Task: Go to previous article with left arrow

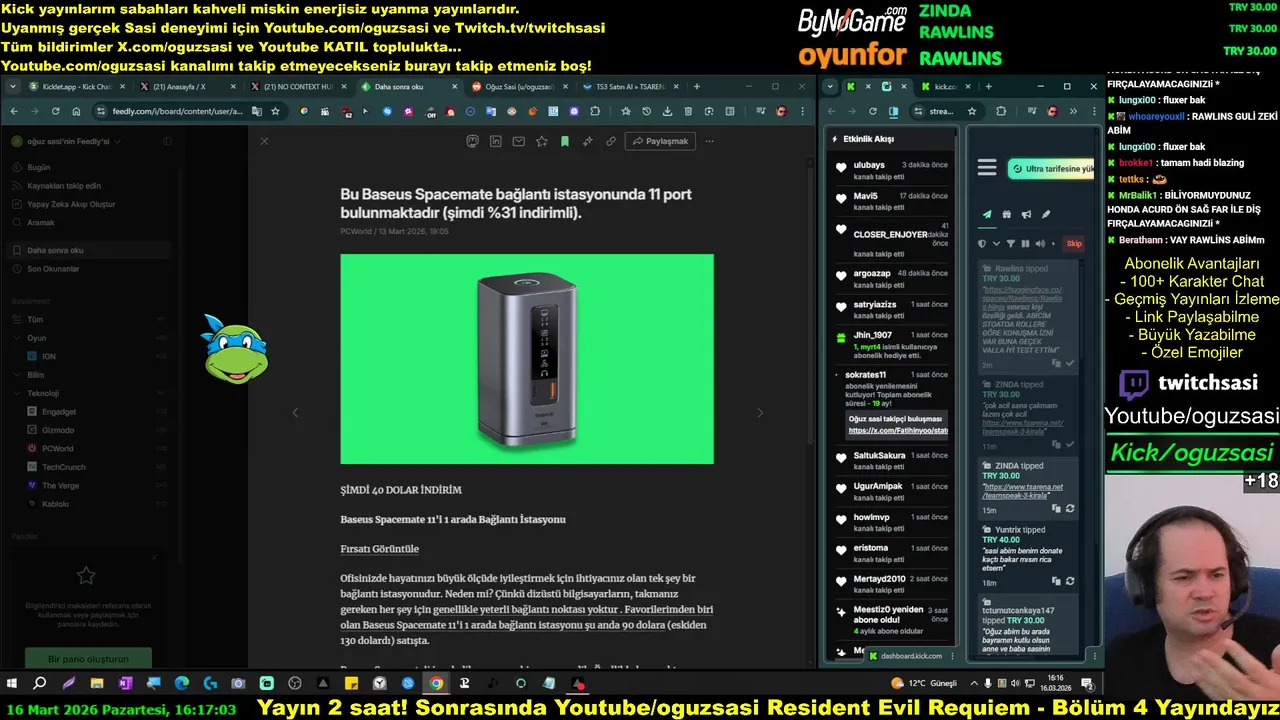Action: click(x=294, y=412)
